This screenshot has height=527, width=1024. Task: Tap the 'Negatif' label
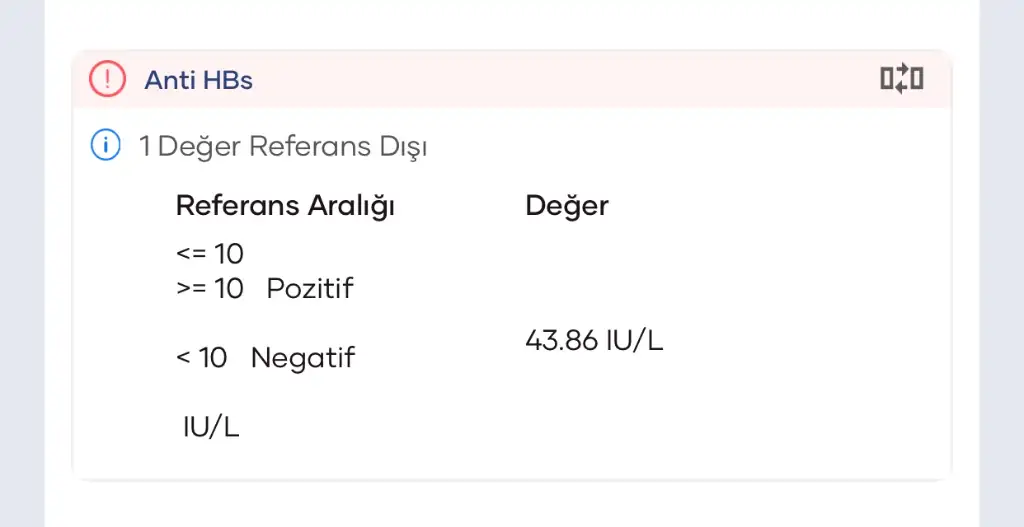tap(303, 357)
